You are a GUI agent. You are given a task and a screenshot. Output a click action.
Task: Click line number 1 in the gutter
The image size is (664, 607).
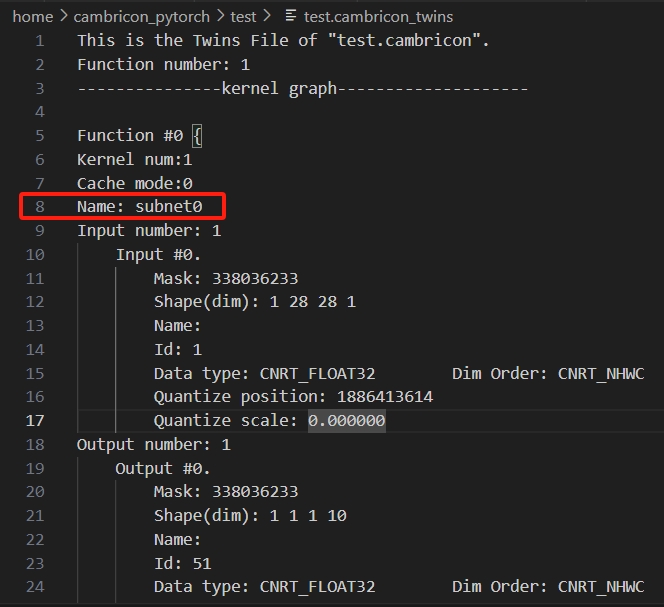[40, 40]
